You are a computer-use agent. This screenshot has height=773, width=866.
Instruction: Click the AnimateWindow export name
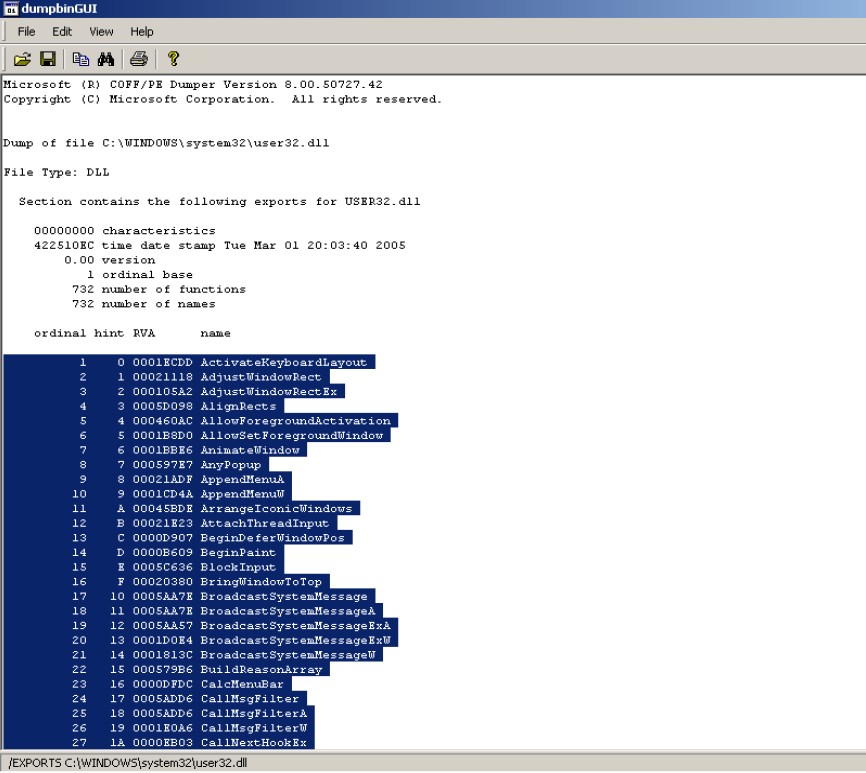pyautogui.click(x=250, y=450)
